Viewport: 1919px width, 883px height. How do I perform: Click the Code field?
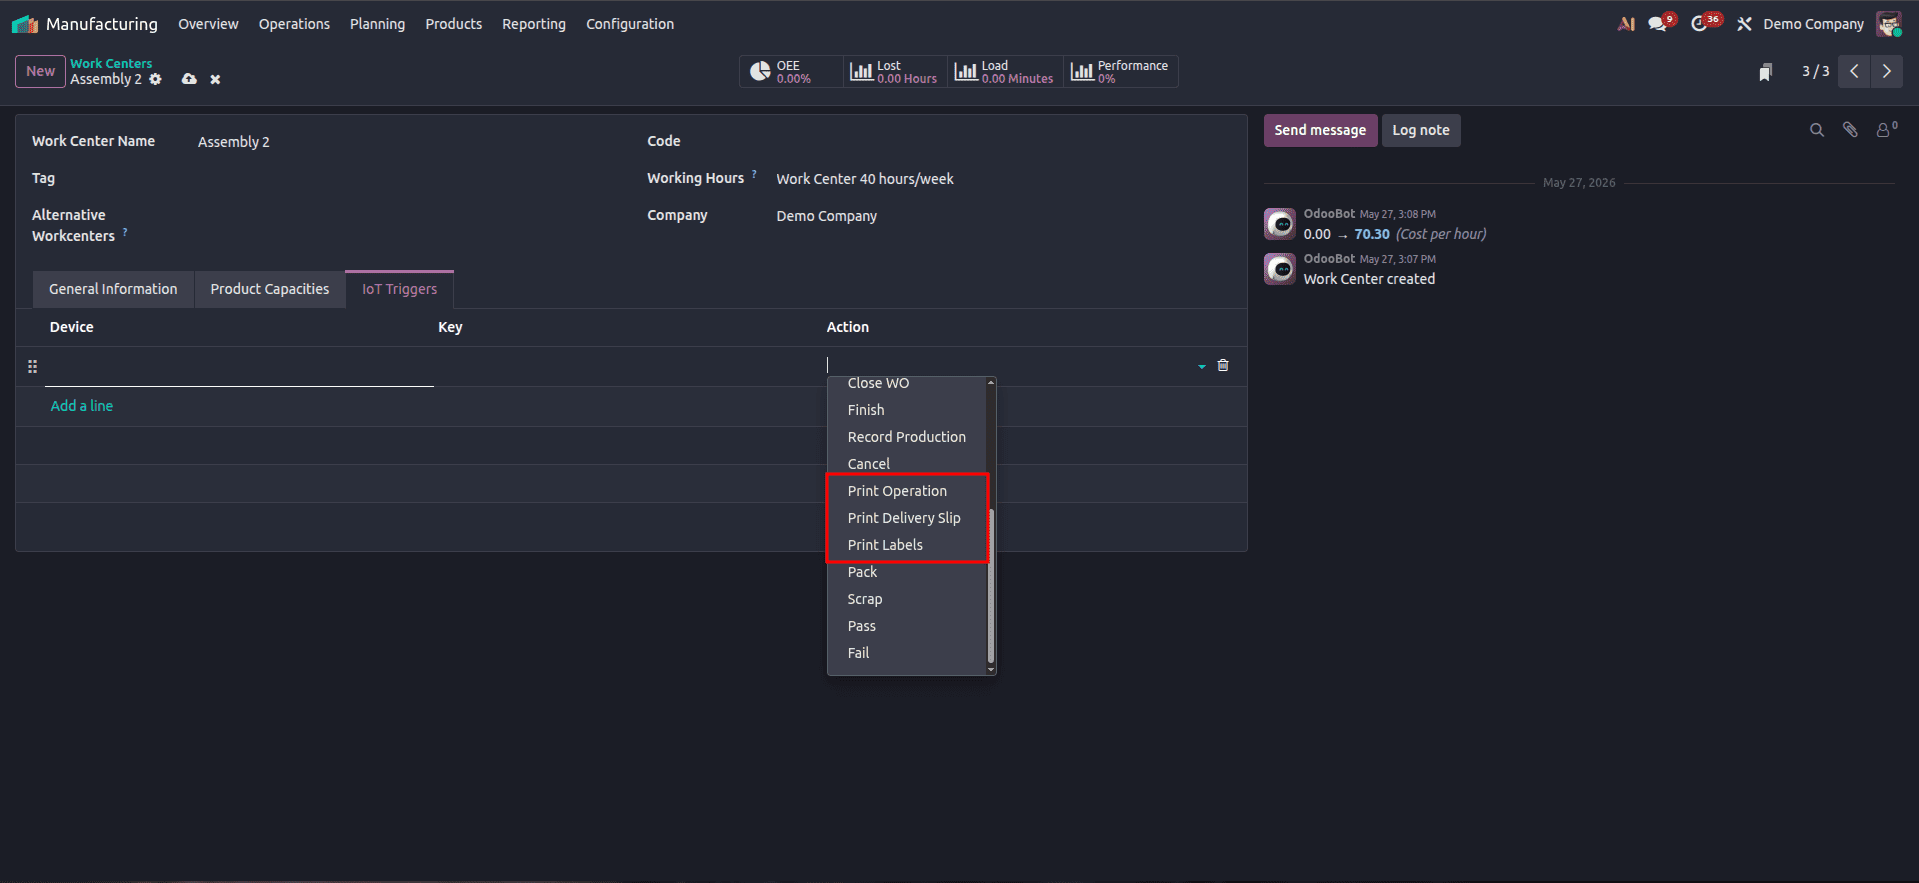click(x=1003, y=142)
